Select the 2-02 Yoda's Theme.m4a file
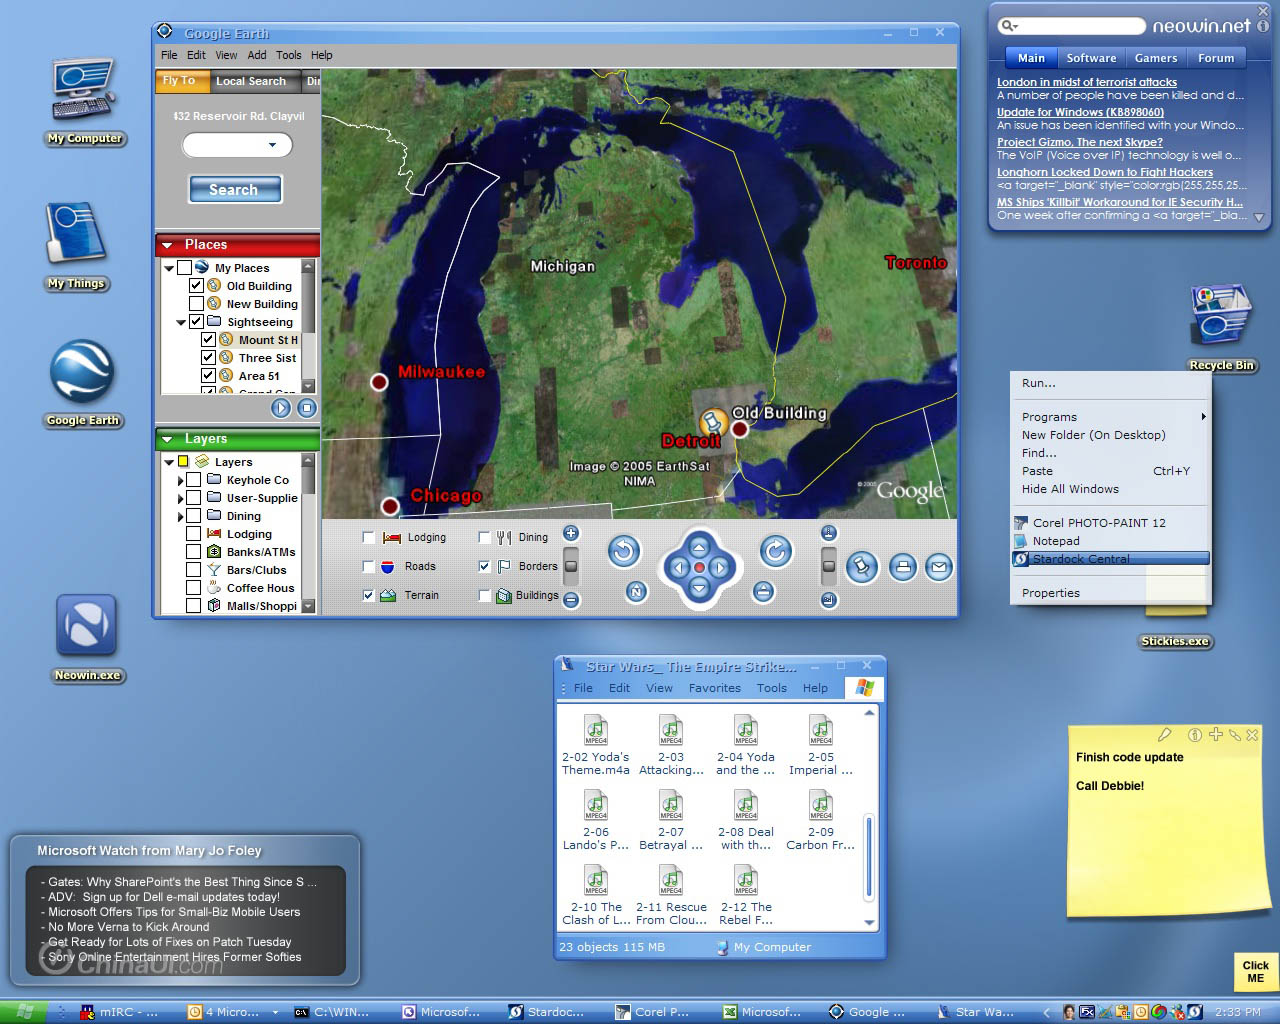1280x1024 pixels. (595, 746)
